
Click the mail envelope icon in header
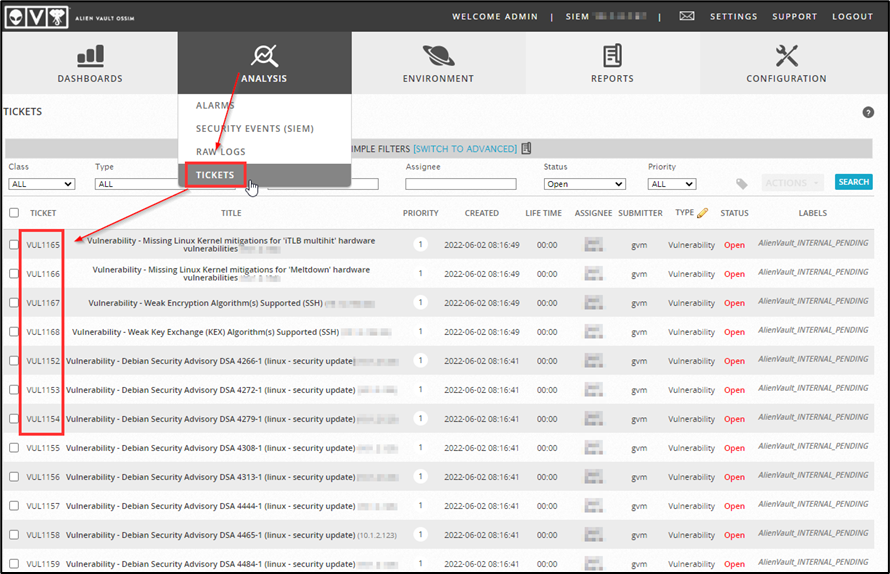687,17
